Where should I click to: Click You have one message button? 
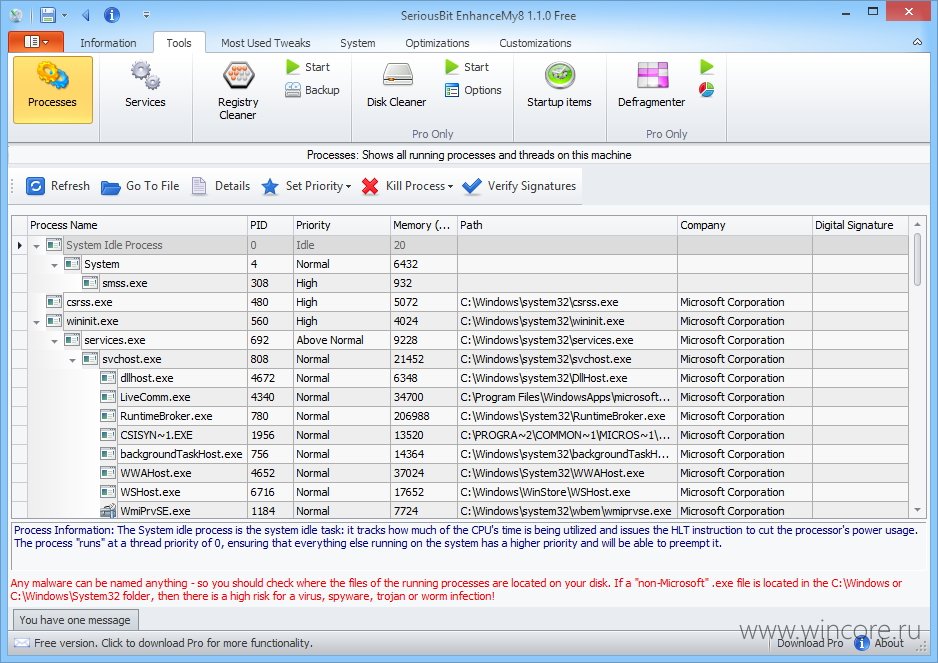(x=75, y=620)
